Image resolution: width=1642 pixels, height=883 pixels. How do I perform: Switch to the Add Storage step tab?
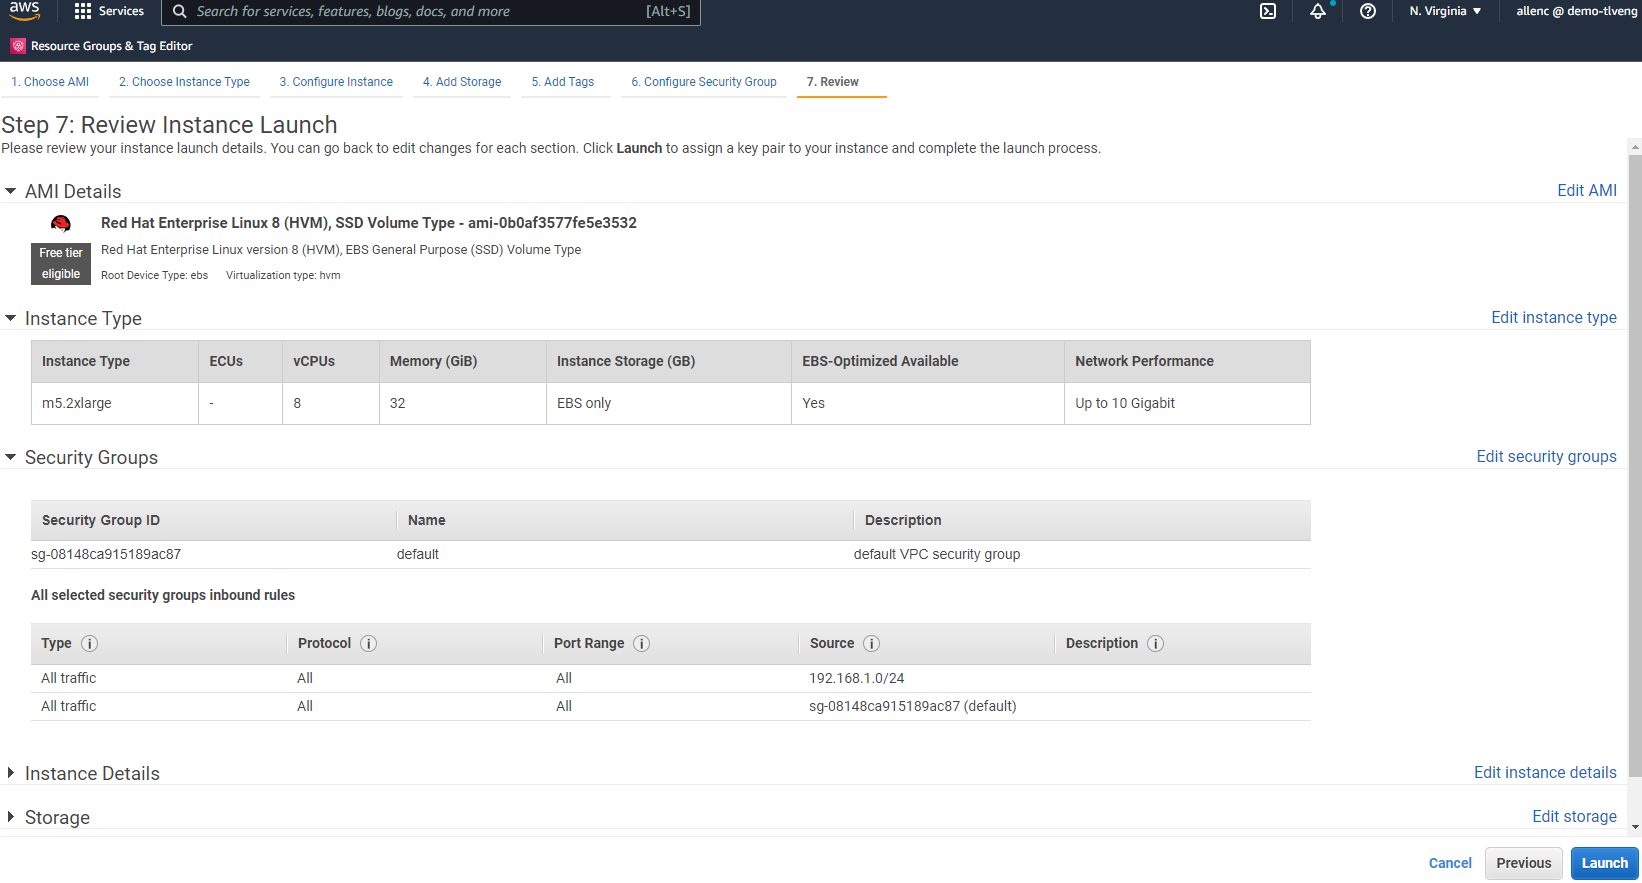tap(461, 82)
